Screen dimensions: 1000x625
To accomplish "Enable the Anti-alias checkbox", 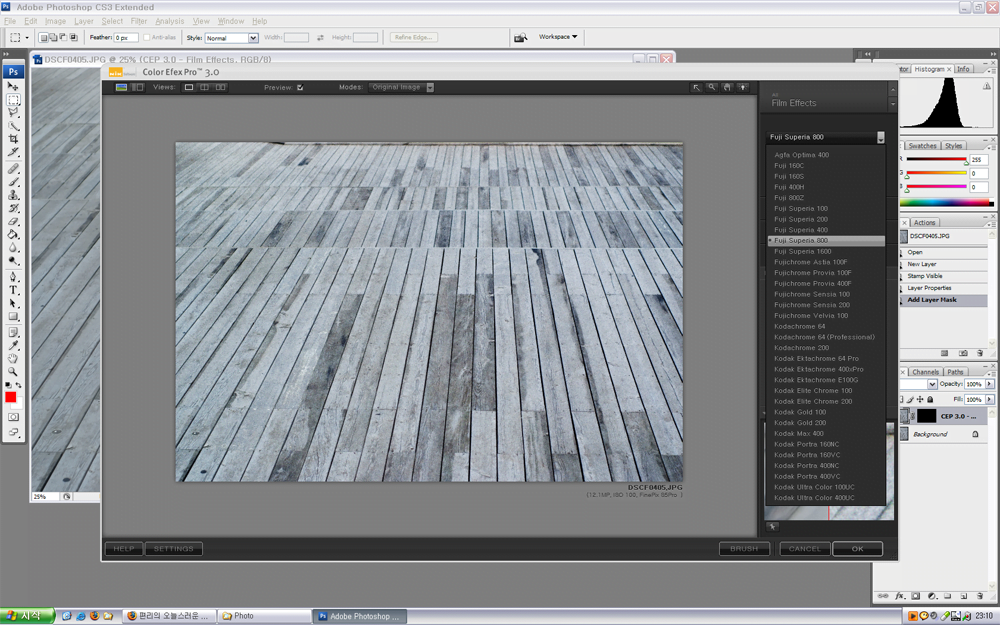I will coord(147,38).
